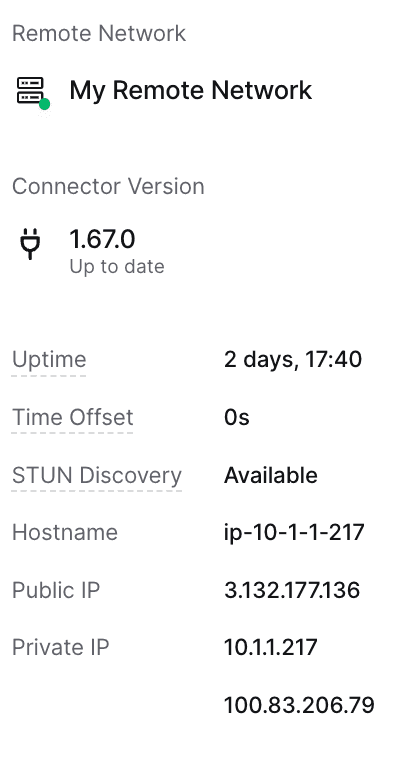Select private IP 10.1.1.217
The width and height of the screenshot is (418, 768).
point(270,647)
